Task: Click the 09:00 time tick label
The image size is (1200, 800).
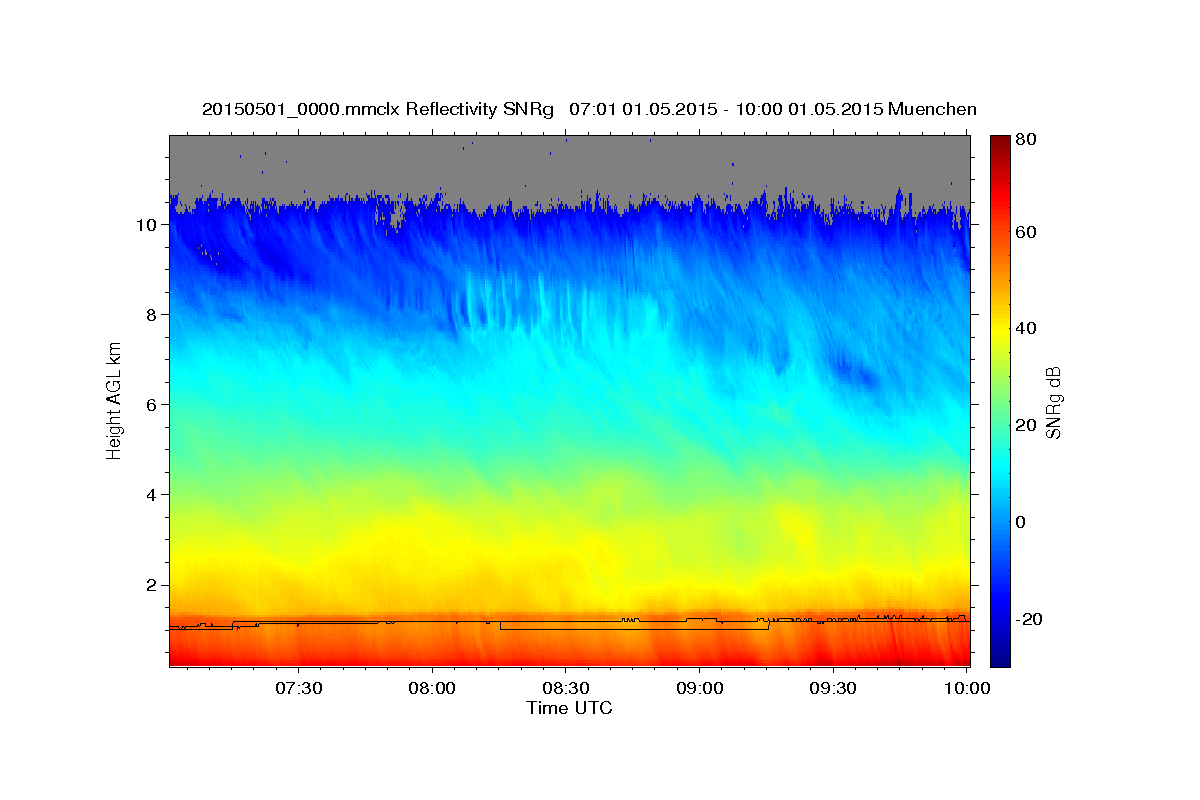Action: click(699, 688)
